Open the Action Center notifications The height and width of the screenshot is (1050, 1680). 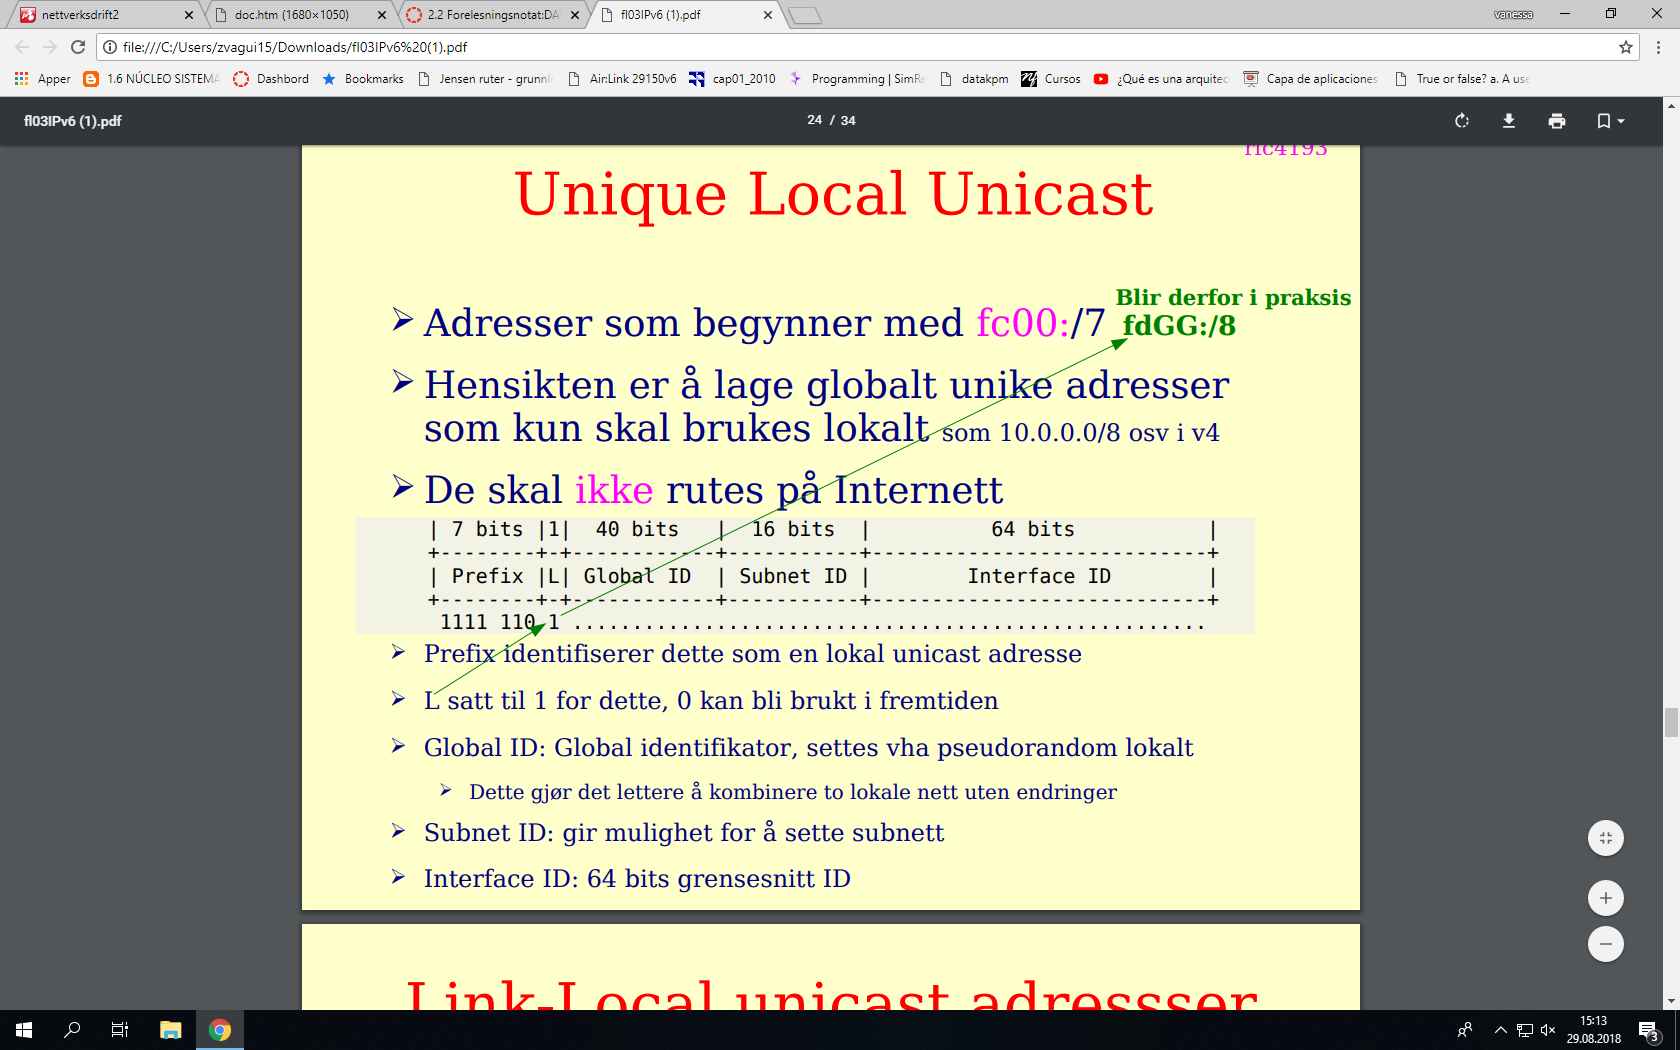1650,1030
